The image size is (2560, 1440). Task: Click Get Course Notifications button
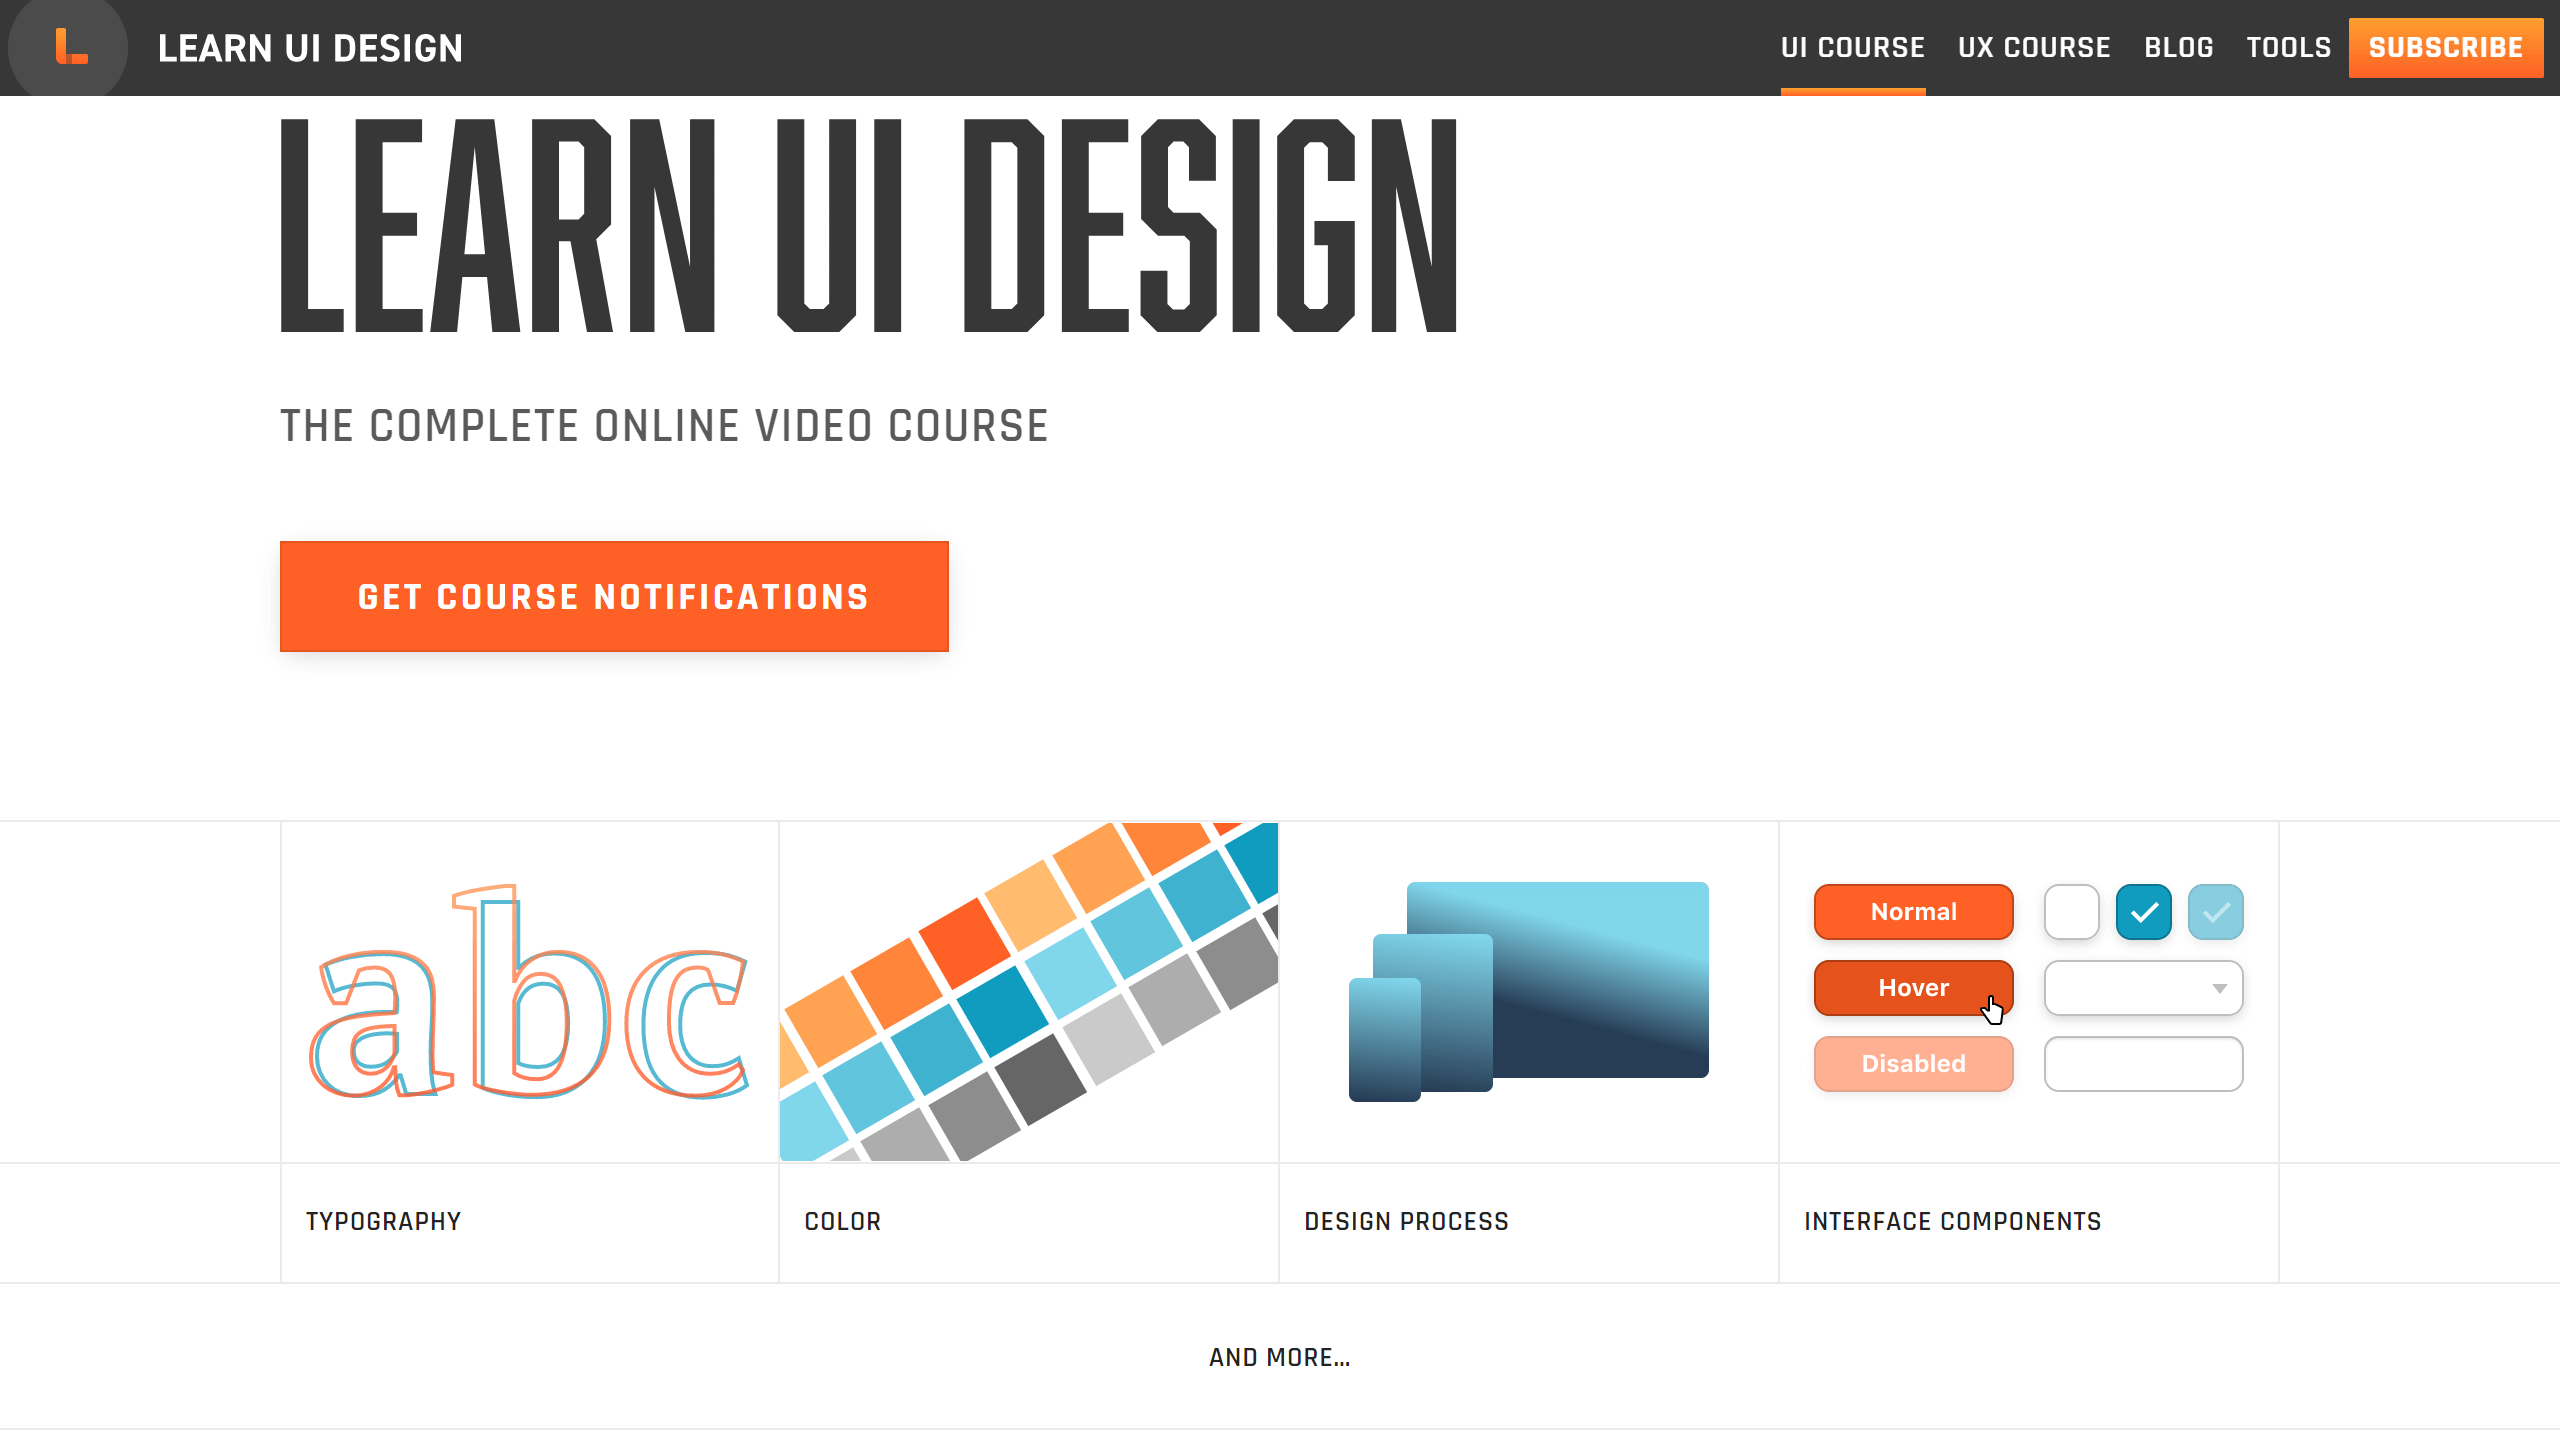pos(614,597)
